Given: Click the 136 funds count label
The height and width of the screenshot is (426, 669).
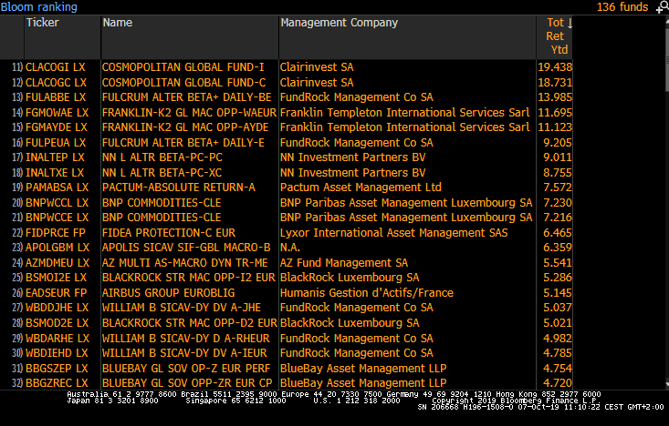Looking at the screenshot, I should (x=622, y=7).
